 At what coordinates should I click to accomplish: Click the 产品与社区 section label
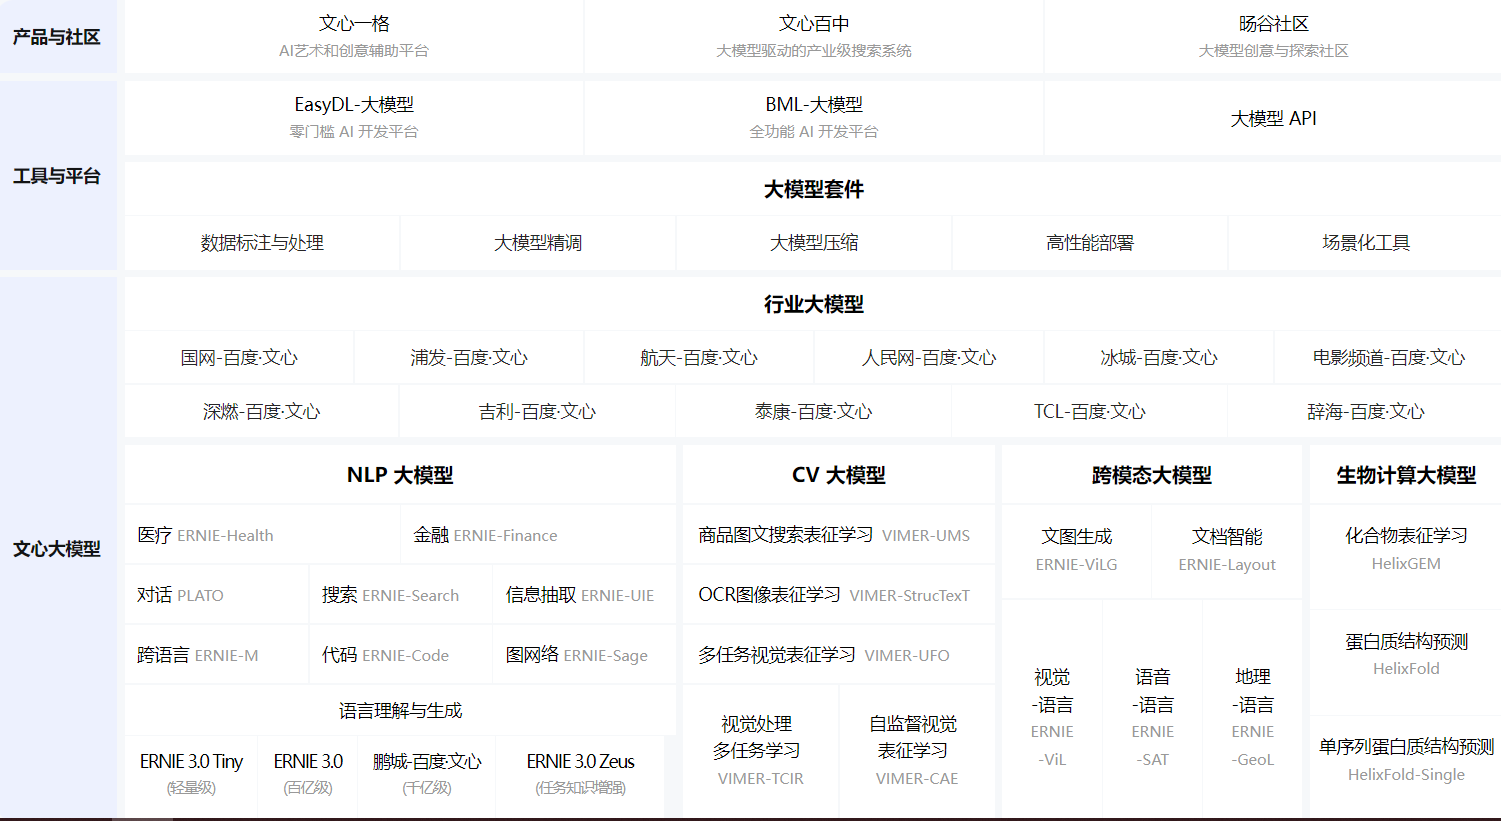57,37
